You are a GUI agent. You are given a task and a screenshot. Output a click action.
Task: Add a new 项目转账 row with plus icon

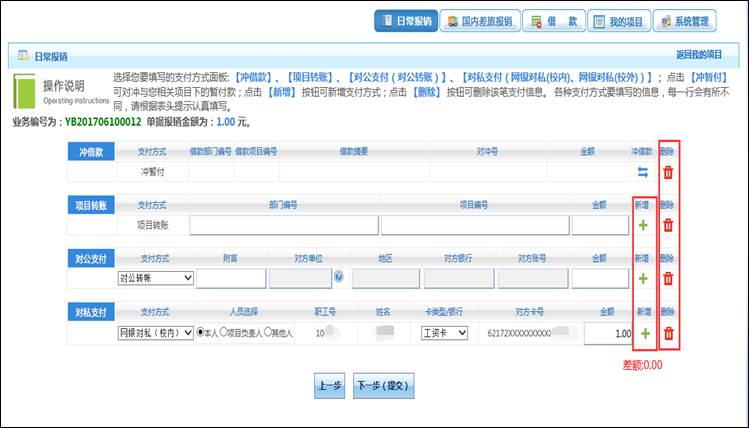(642, 225)
